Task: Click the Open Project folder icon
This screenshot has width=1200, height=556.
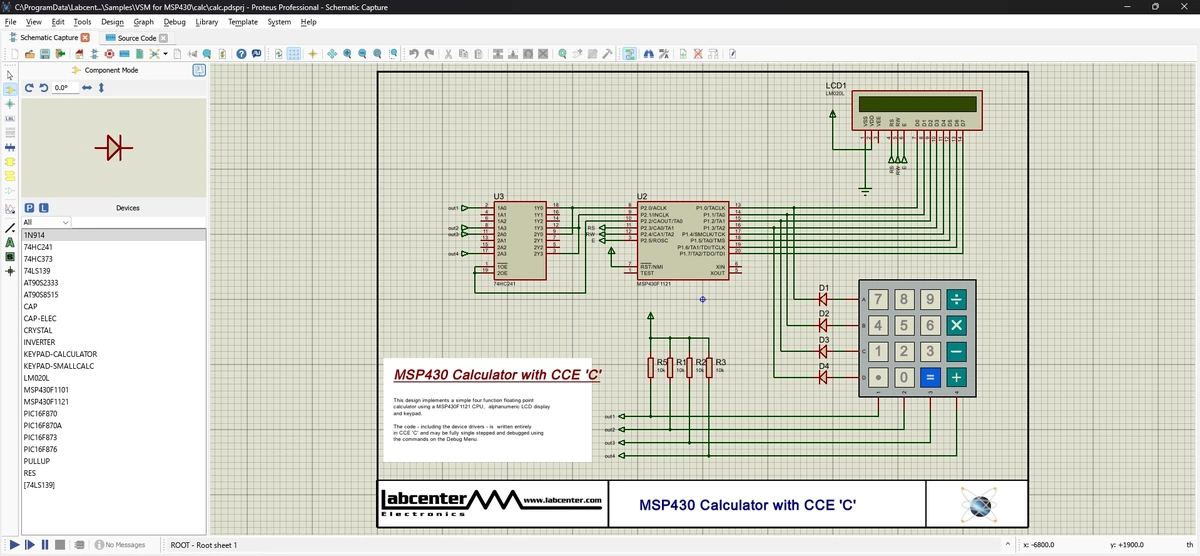Action: [x=30, y=53]
